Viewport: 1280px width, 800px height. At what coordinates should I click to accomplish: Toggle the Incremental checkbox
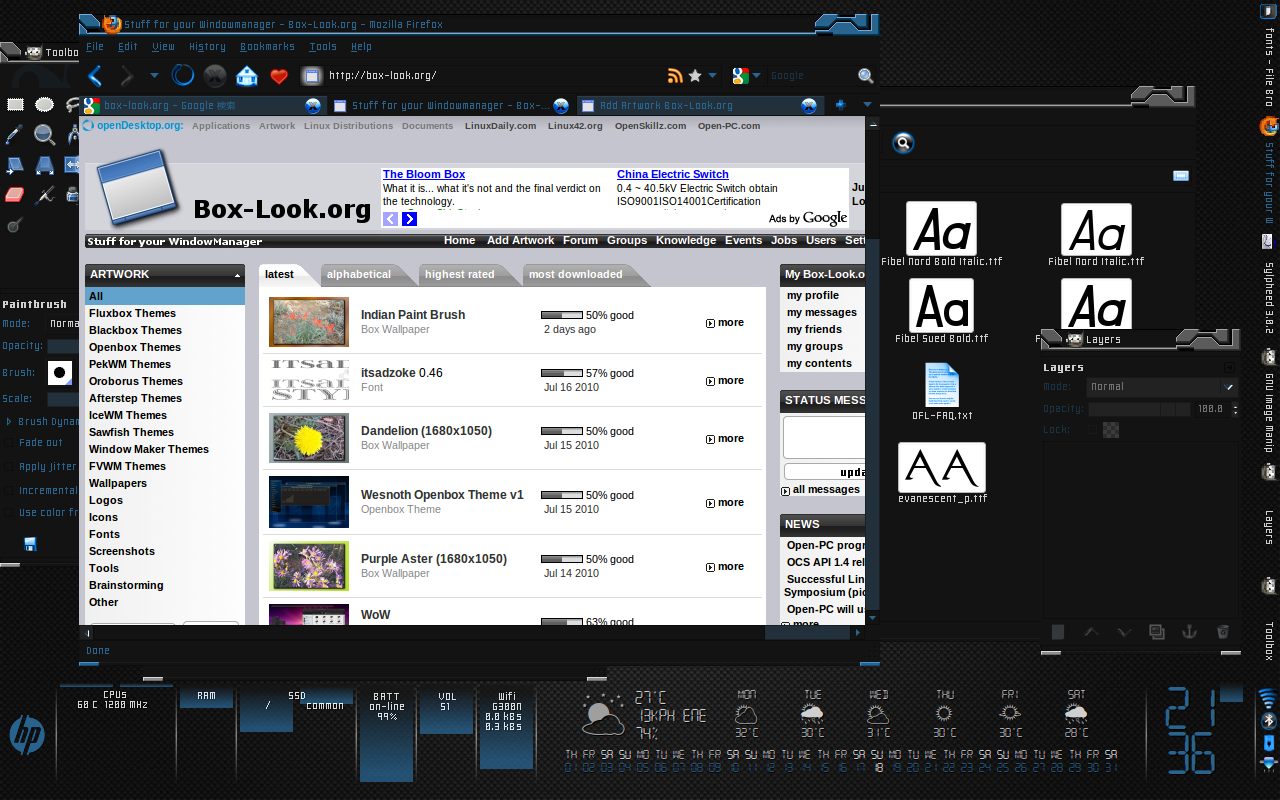tap(9, 491)
